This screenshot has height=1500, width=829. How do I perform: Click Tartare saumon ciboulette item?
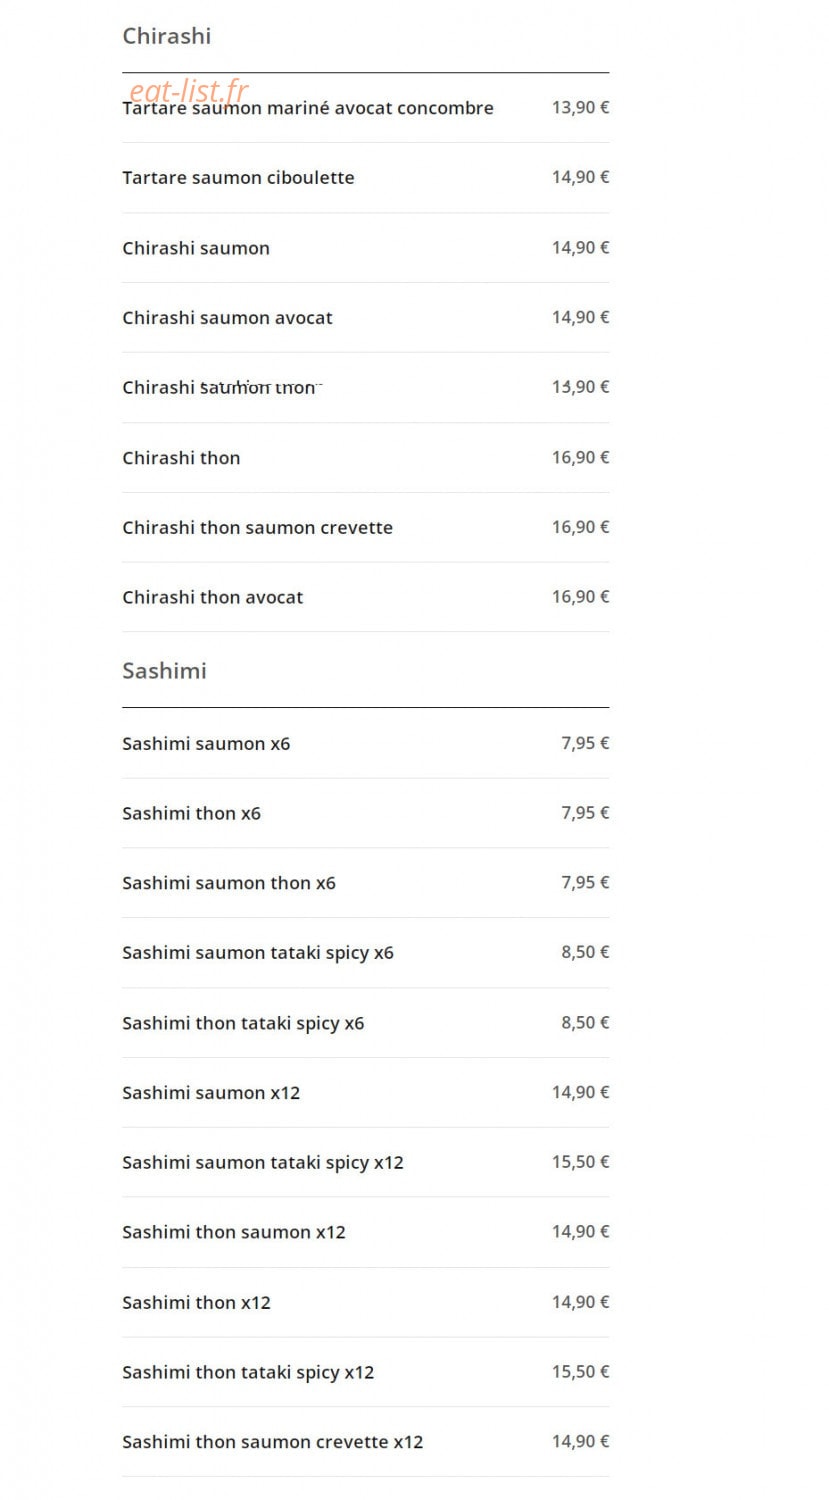coord(238,178)
